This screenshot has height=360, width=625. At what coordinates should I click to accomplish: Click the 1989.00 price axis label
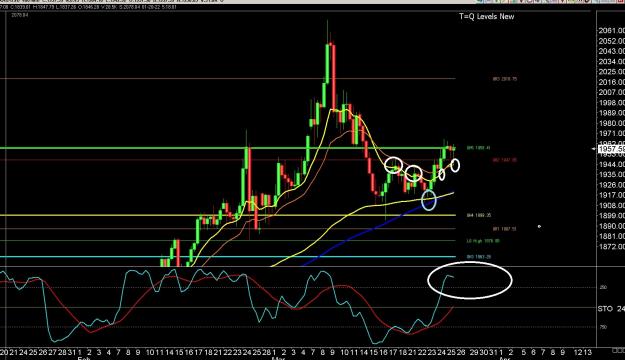coord(611,113)
